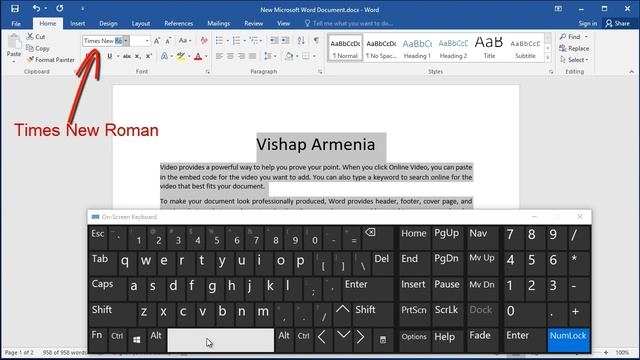Apply the red font color
This screenshot has height=360, width=640.
(x=198, y=56)
